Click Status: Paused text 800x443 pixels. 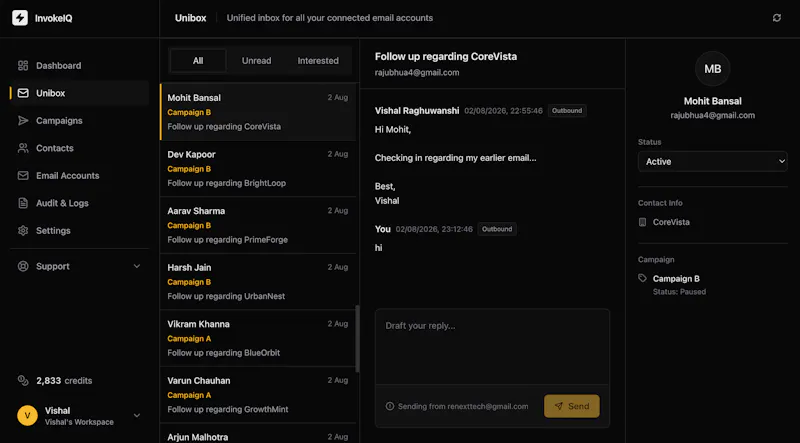pyautogui.click(x=680, y=292)
